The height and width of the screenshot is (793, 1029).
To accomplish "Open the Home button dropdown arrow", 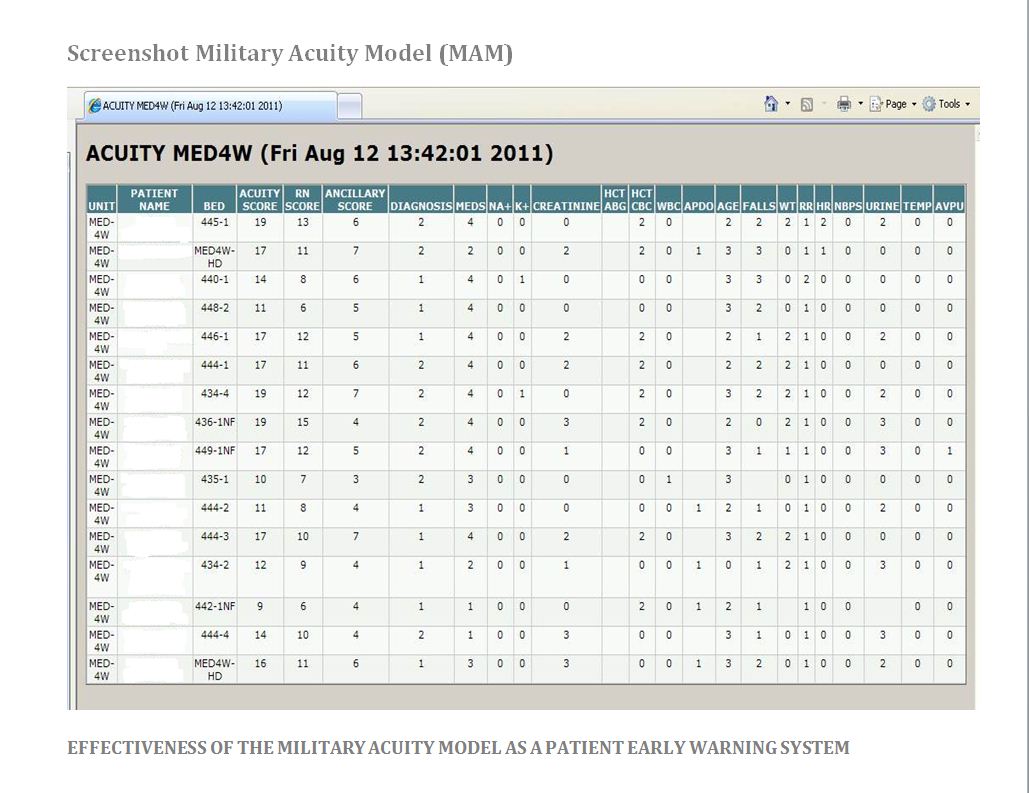I will point(787,104).
